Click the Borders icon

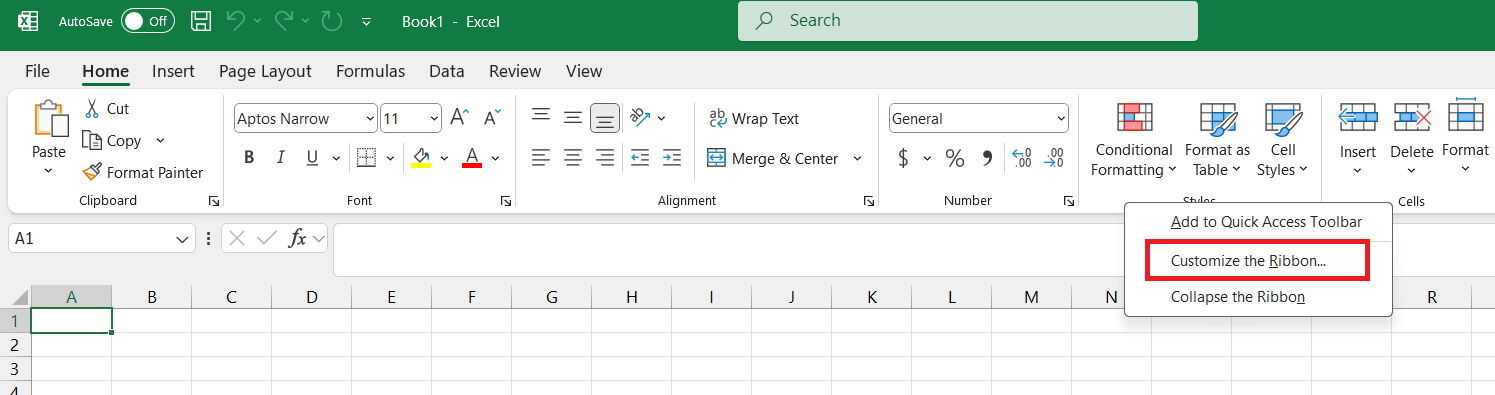[x=366, y=158]
